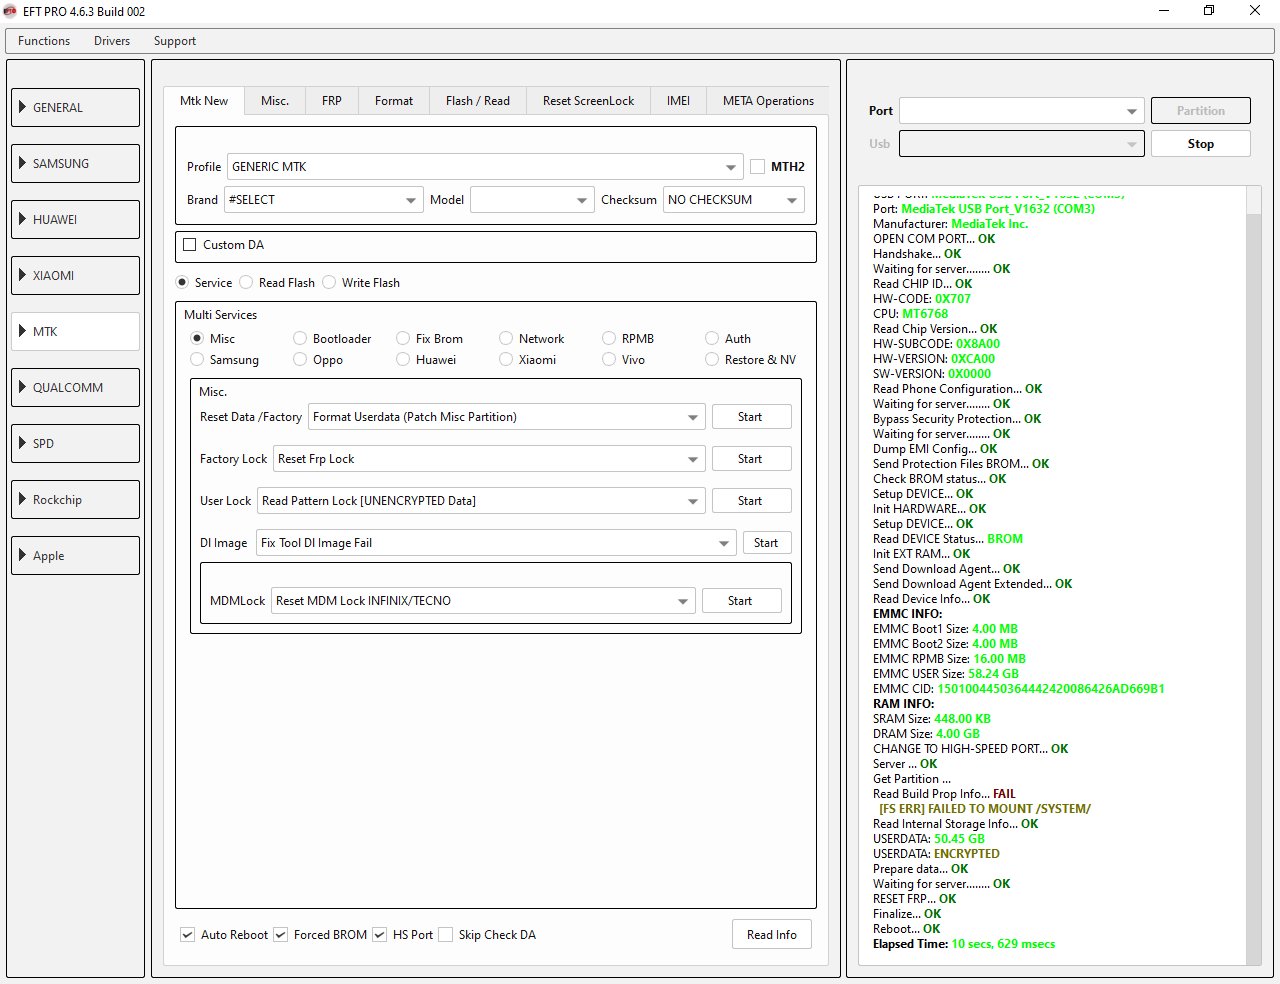The width and height of the screenshot is (1280, 984).
Task: Select the Bootloader radio button
Action: (x=300, y=339)
